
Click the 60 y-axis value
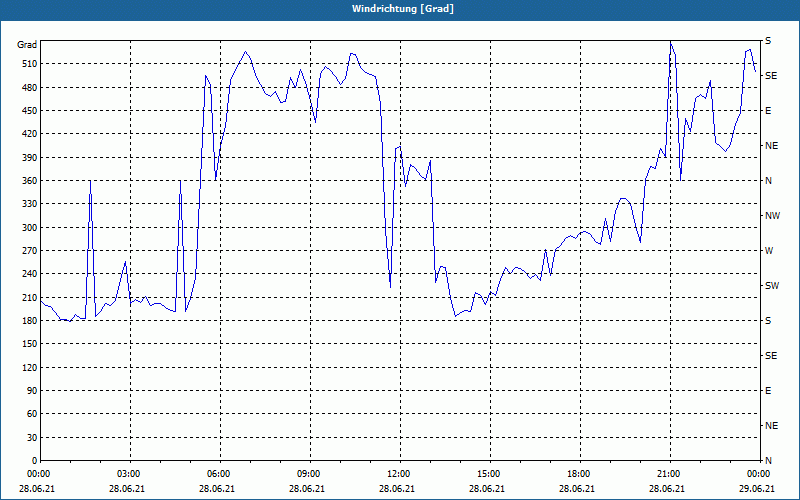[32, 414]
